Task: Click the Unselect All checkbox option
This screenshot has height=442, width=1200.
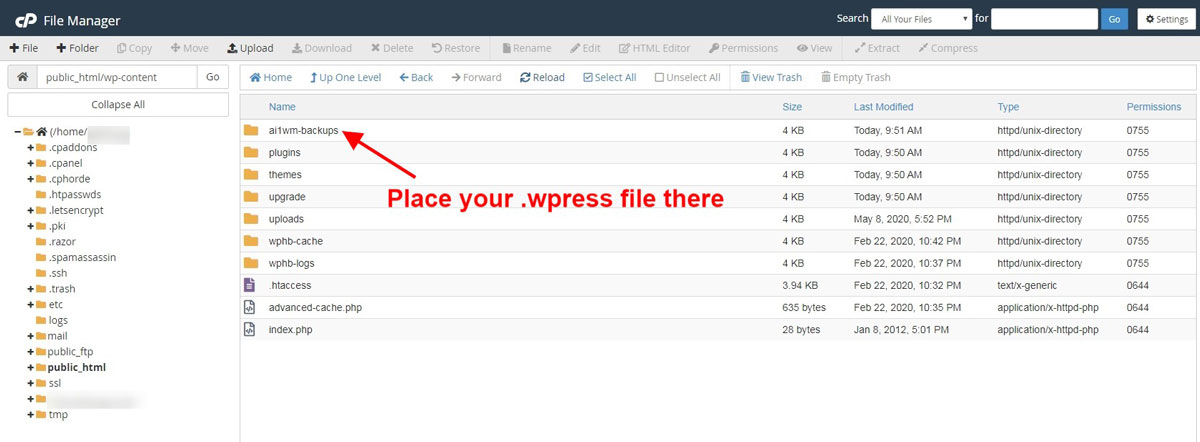Action: 687,77
